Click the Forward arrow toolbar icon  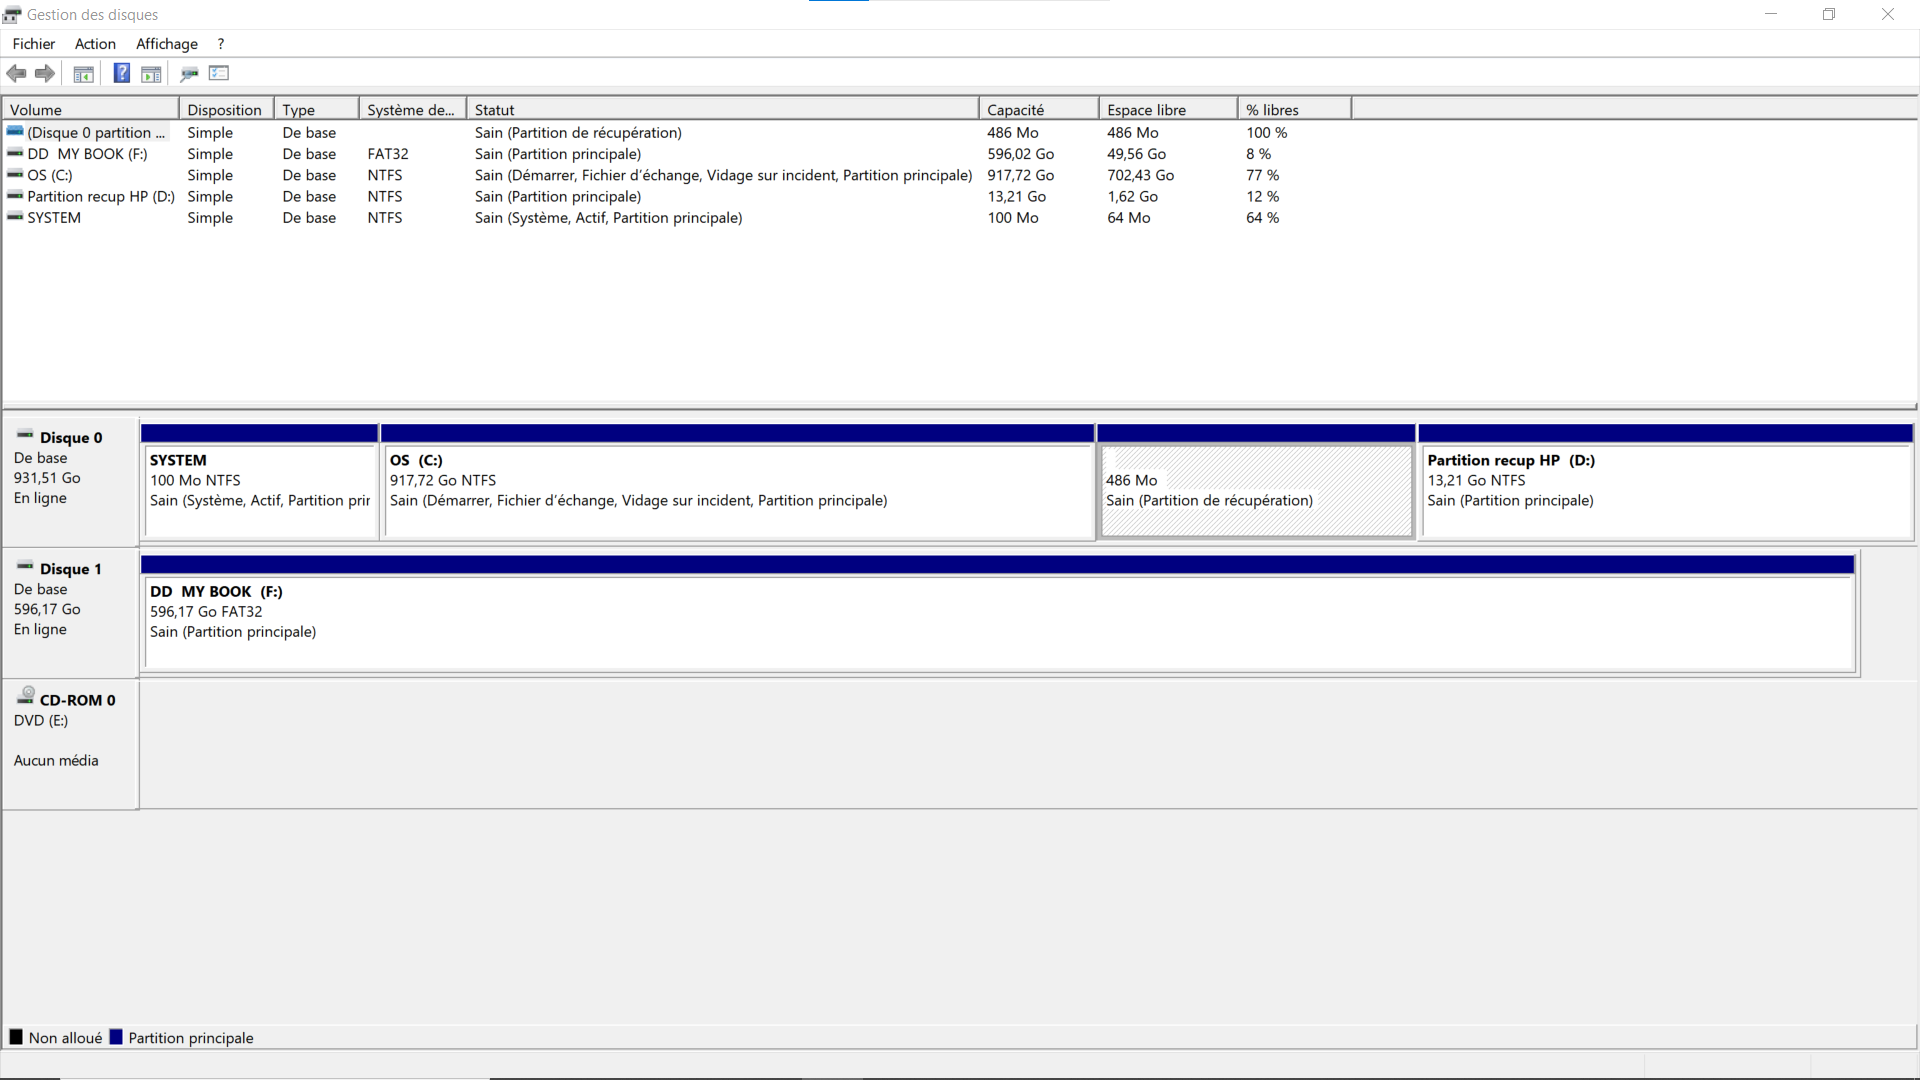[x=45, y=73]
